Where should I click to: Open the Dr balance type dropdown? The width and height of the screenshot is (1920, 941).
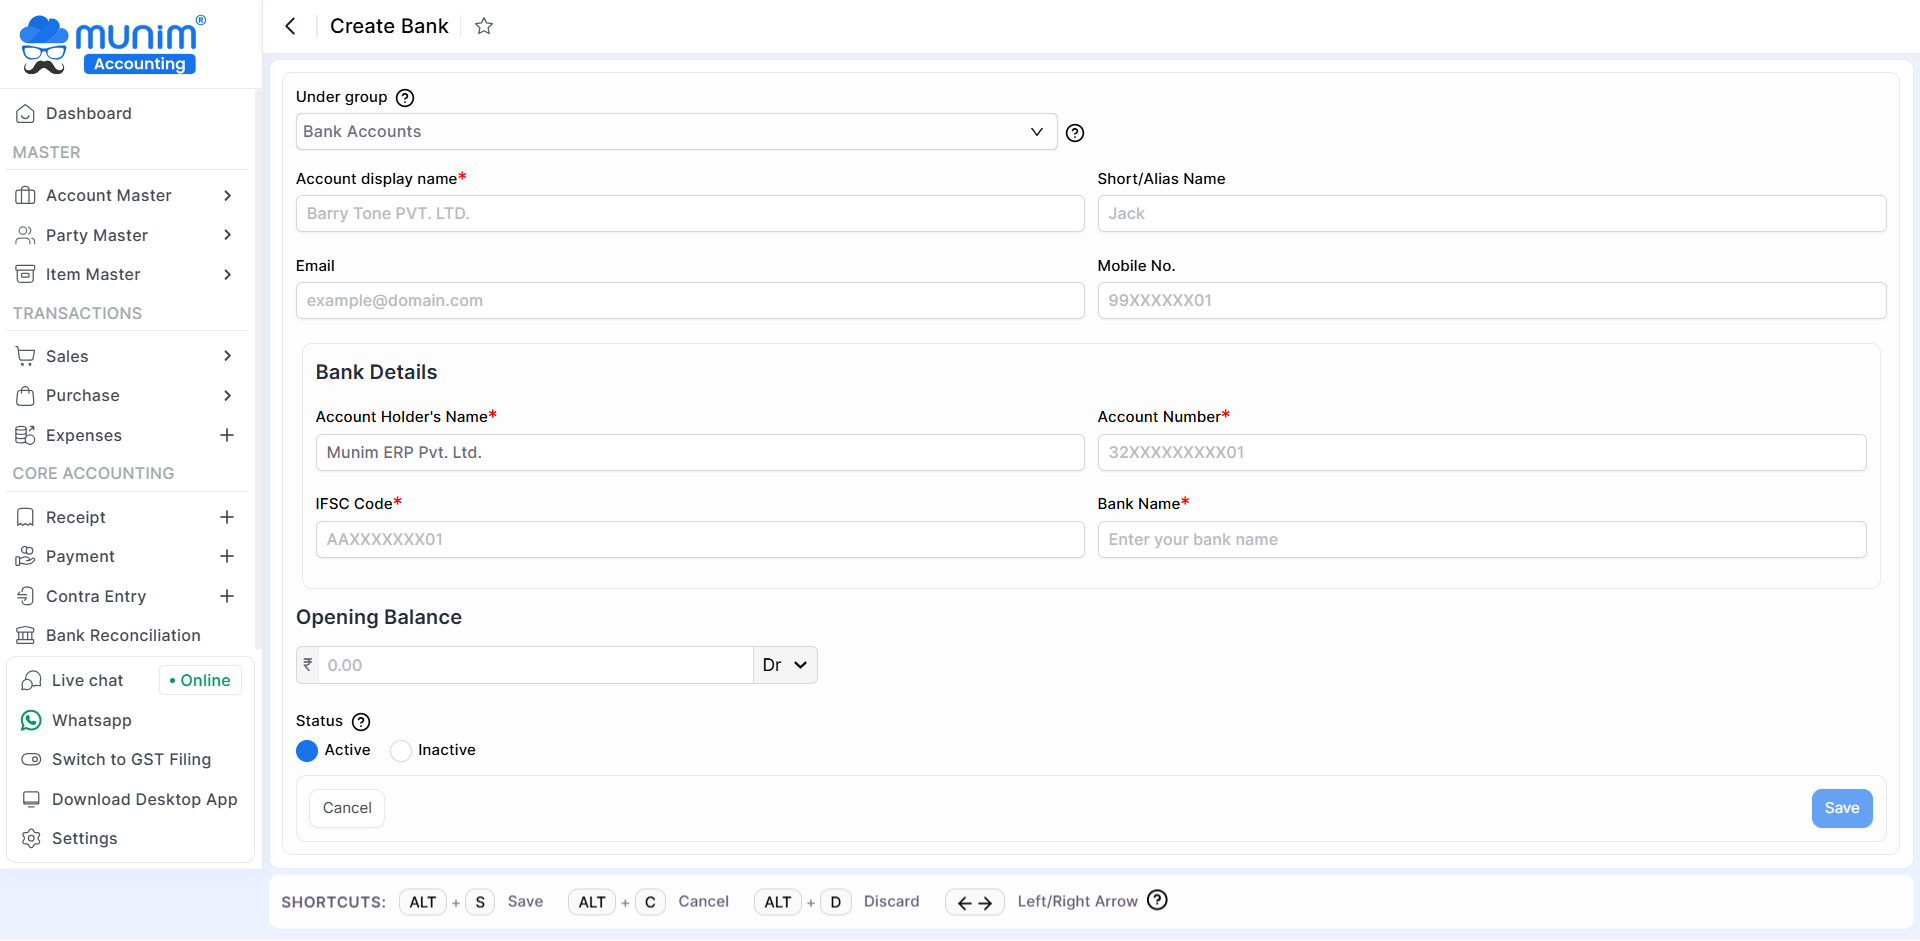[x=785, y=665]
